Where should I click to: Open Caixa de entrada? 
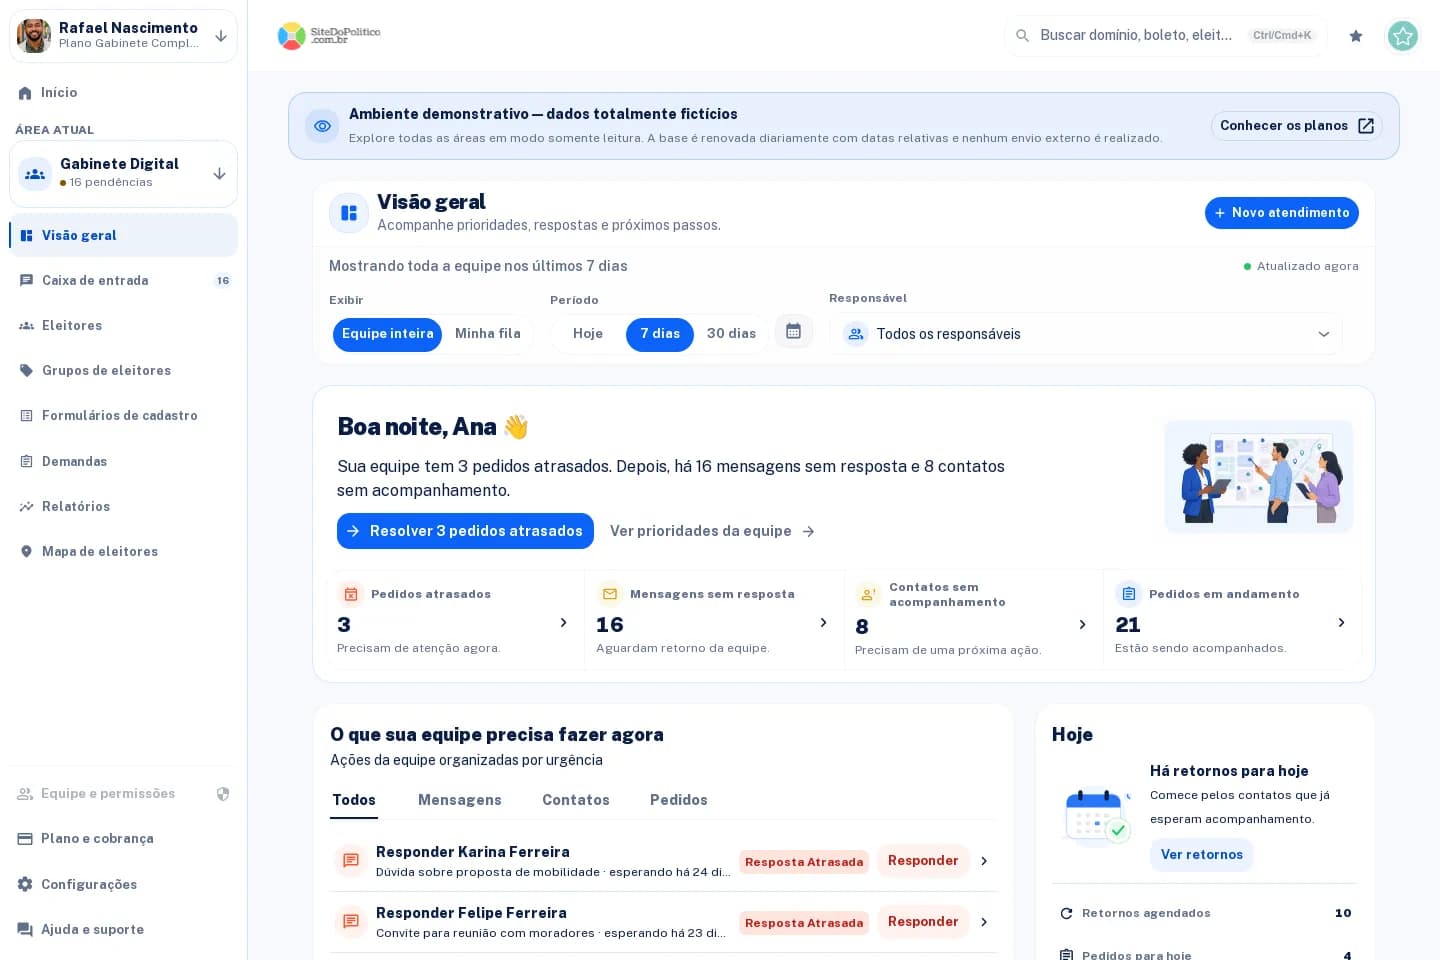click(x=124, y=281)
